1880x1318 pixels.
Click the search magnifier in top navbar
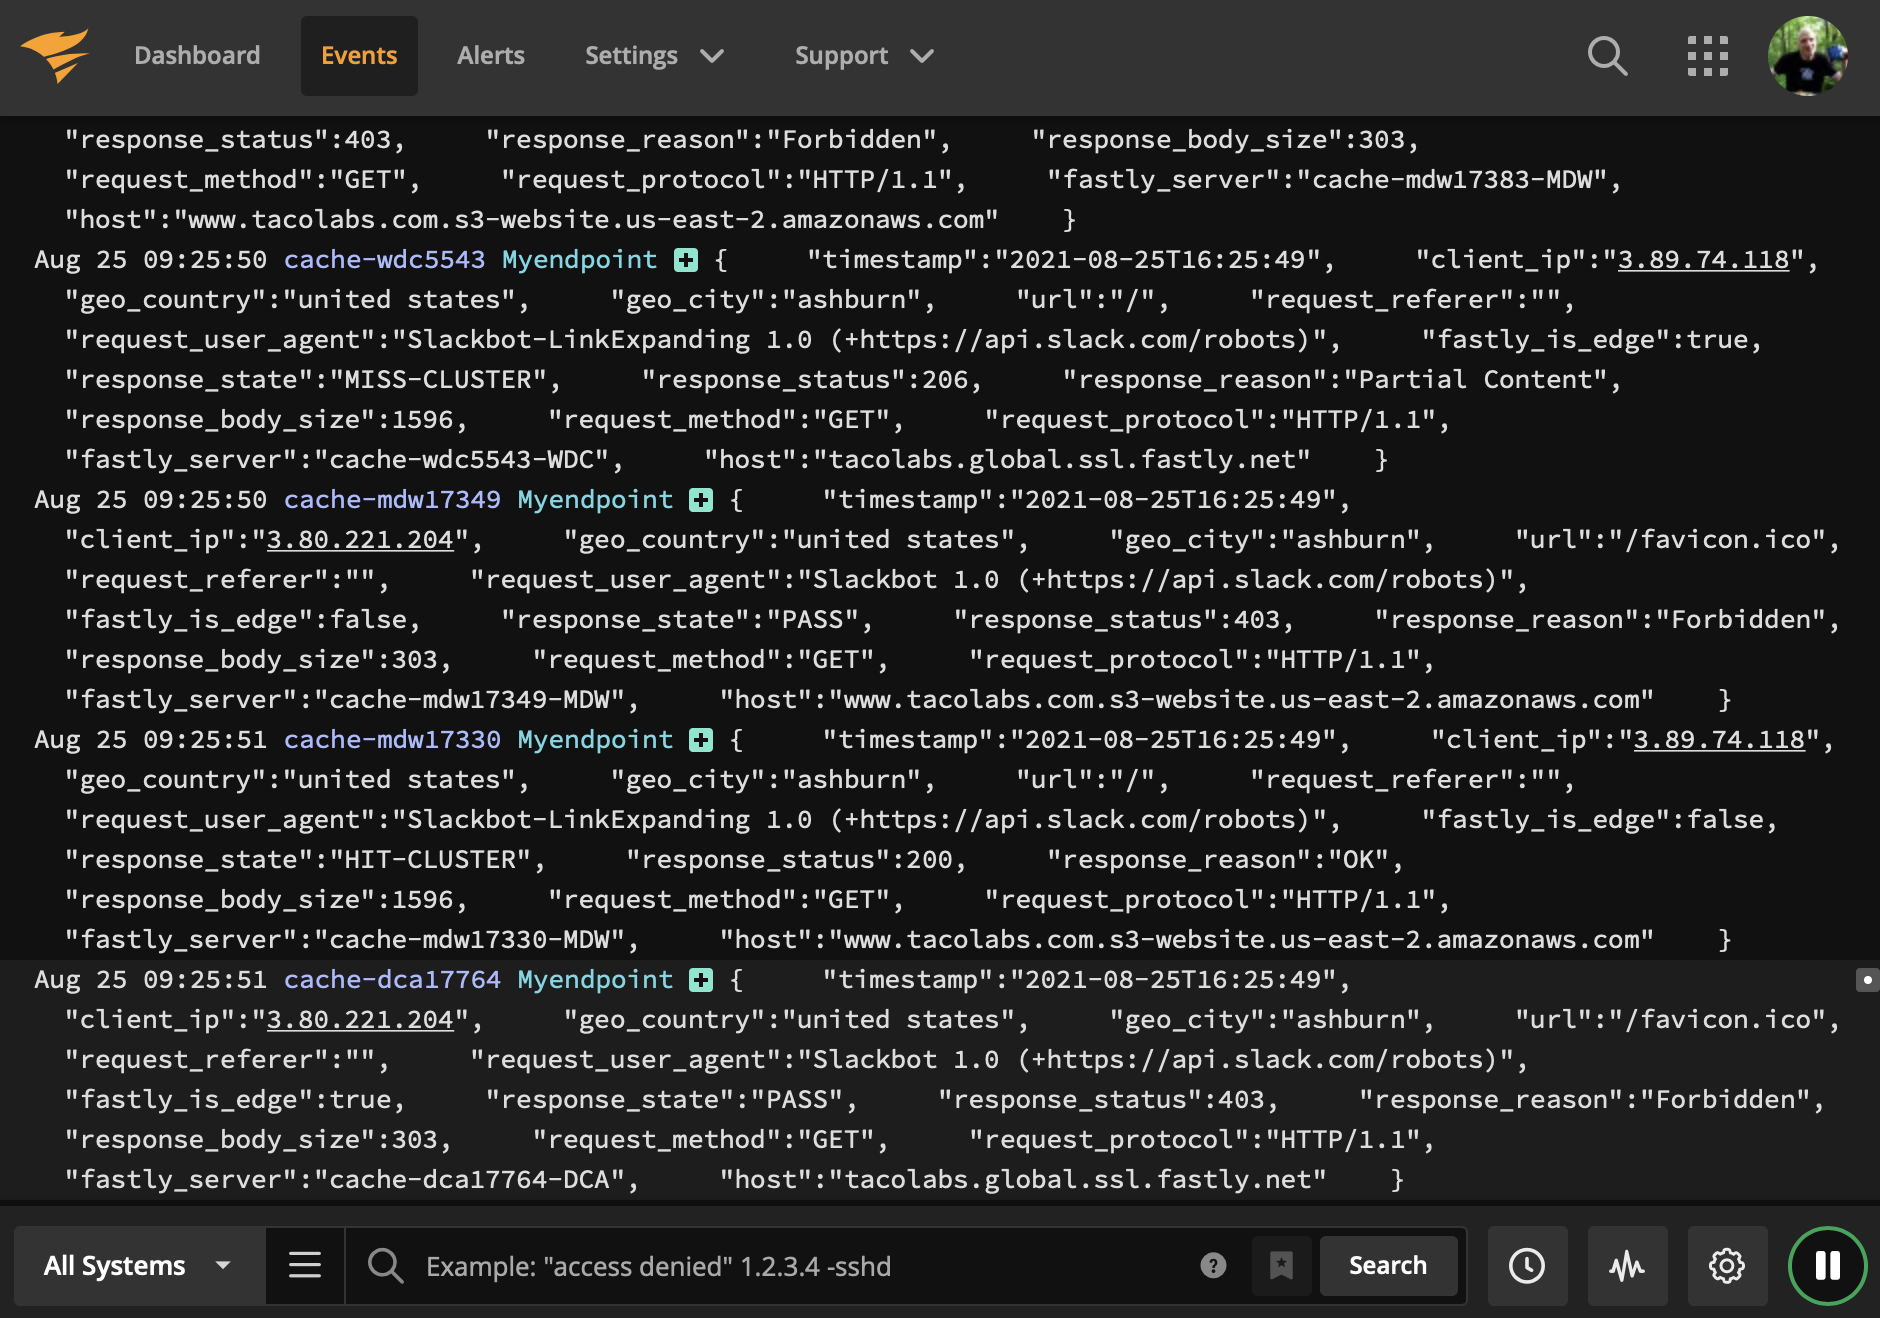(x=1607, y=56)
